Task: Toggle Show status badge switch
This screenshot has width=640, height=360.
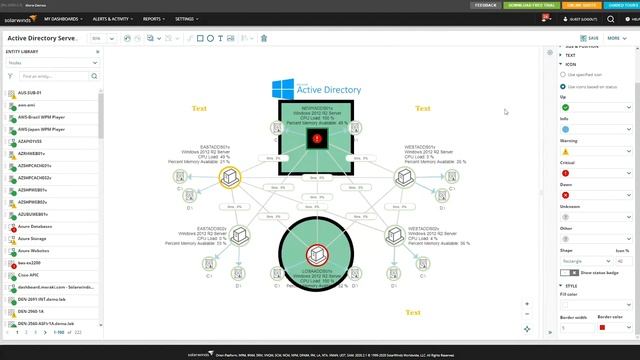Action: coord(569,272)
